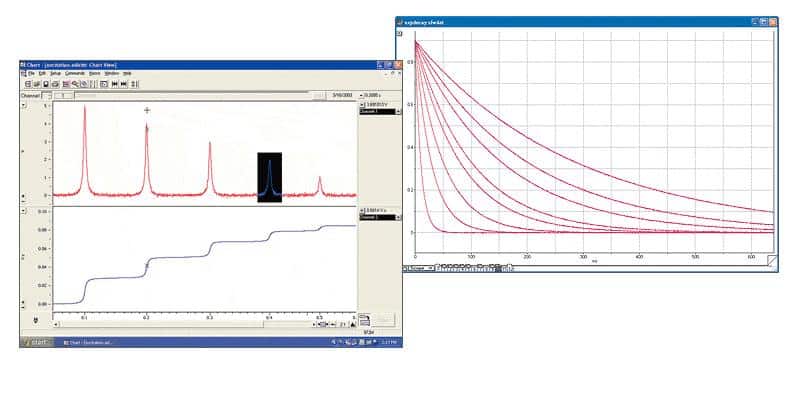Screen dimensions: 800x400
Task: Click the highlighted black selection on fourth peak
Action: pyautogui.click(x=268, y=178)
